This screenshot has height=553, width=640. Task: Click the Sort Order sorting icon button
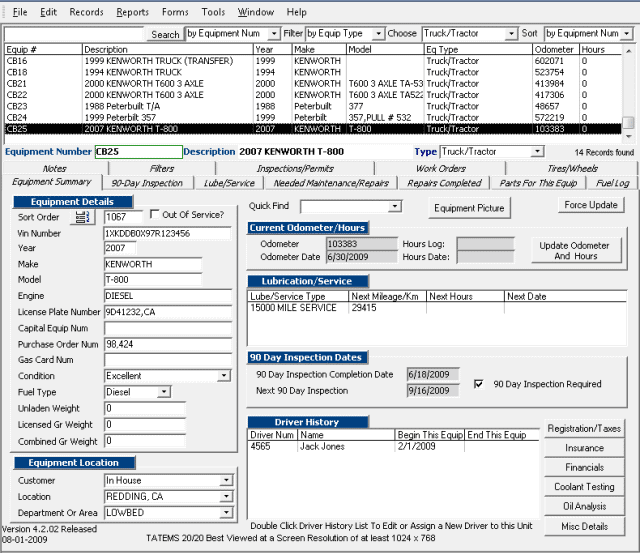[82, 217]
